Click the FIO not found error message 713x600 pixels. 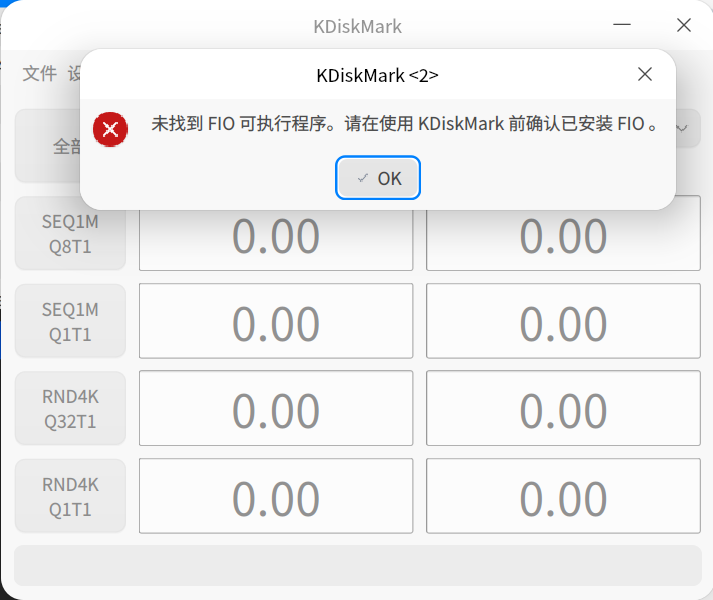[x=404, y=124]
